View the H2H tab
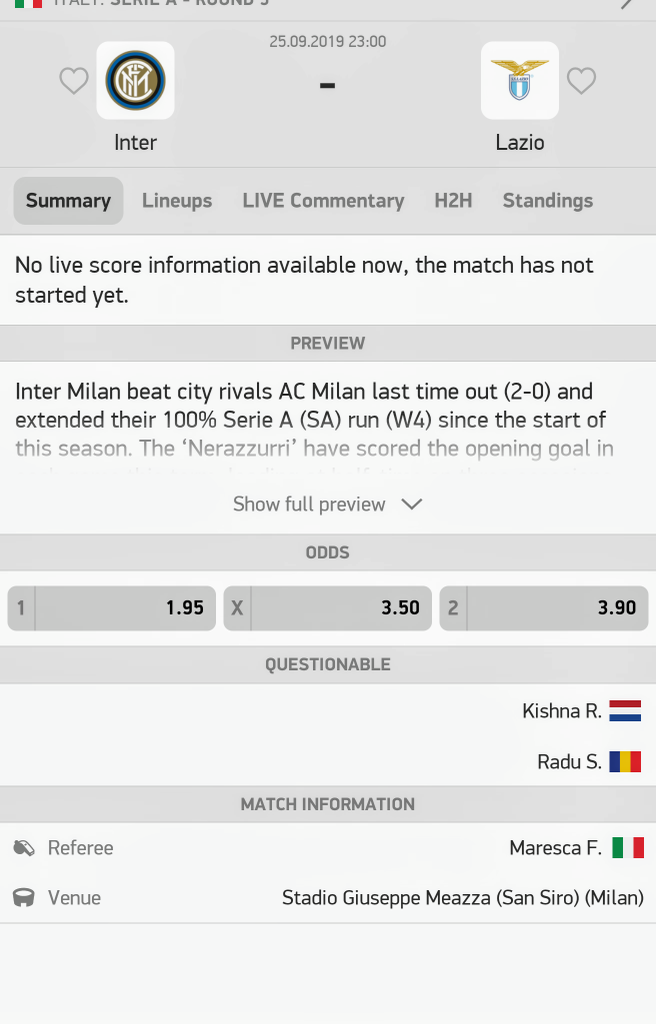This screenshot has height=1024, width=656. [x=453, y=201]
